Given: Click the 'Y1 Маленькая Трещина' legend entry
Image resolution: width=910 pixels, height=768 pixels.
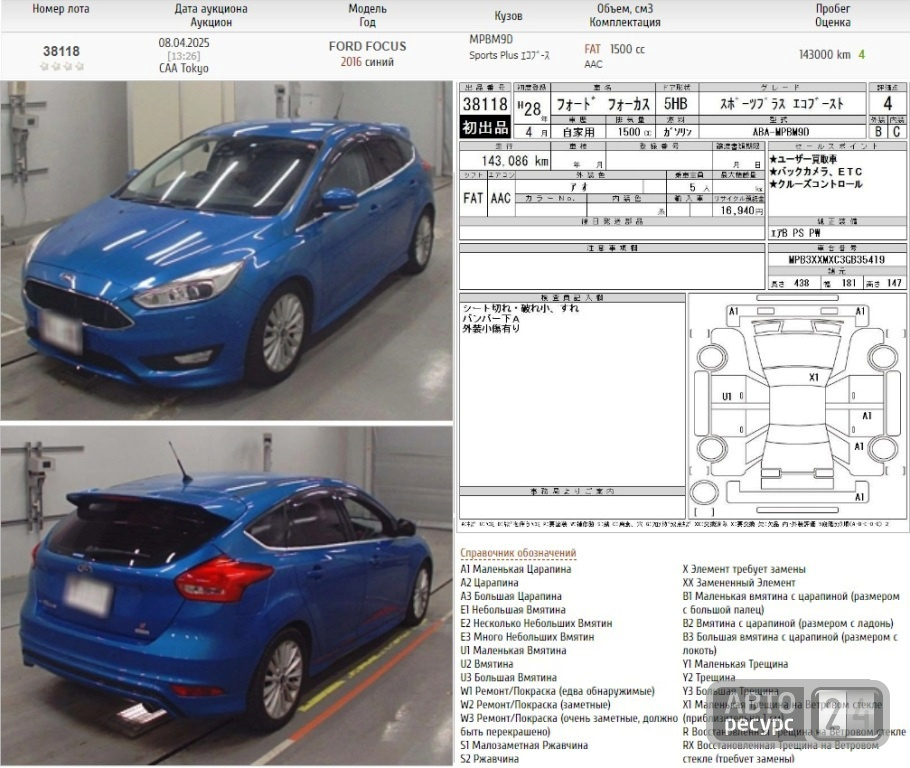Looking at the screenshot, I should tap(735, 664).
